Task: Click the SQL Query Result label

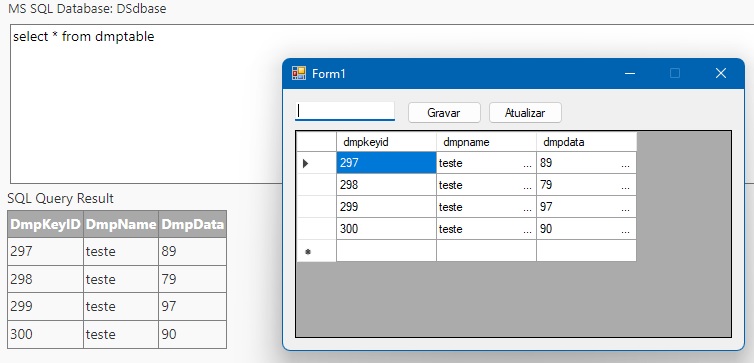Action: pyautogui.click(x=61, y=199)
